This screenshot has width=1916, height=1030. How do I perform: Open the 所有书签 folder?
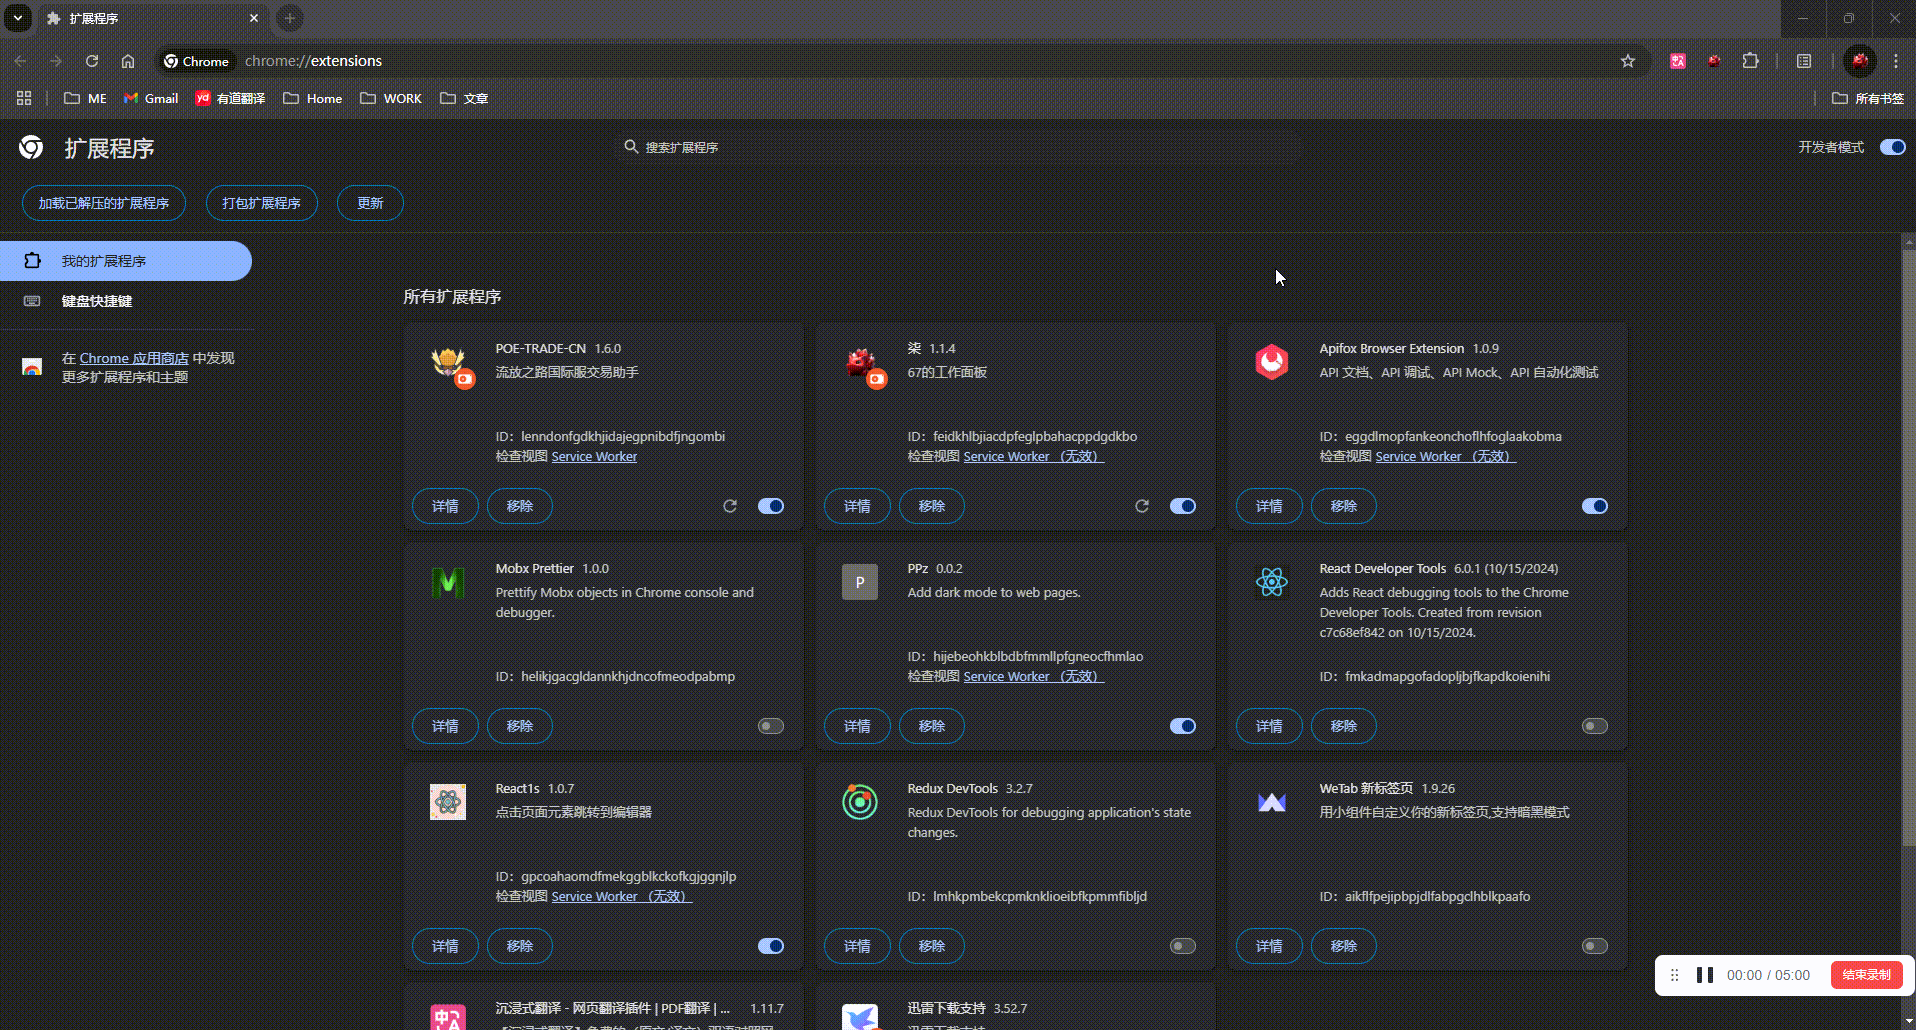(1868, 98)
